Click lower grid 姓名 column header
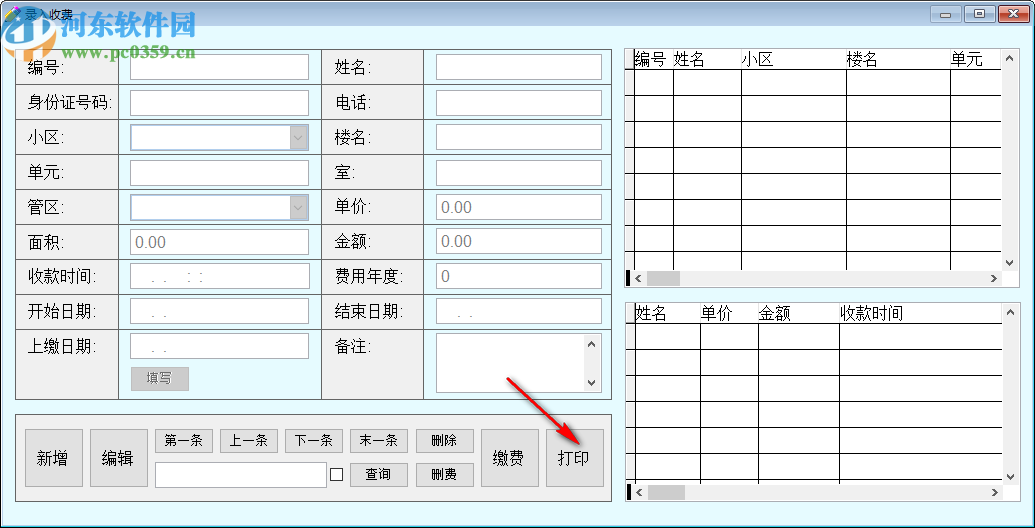Screen dimensions: 1035x528 click(667, 313)
